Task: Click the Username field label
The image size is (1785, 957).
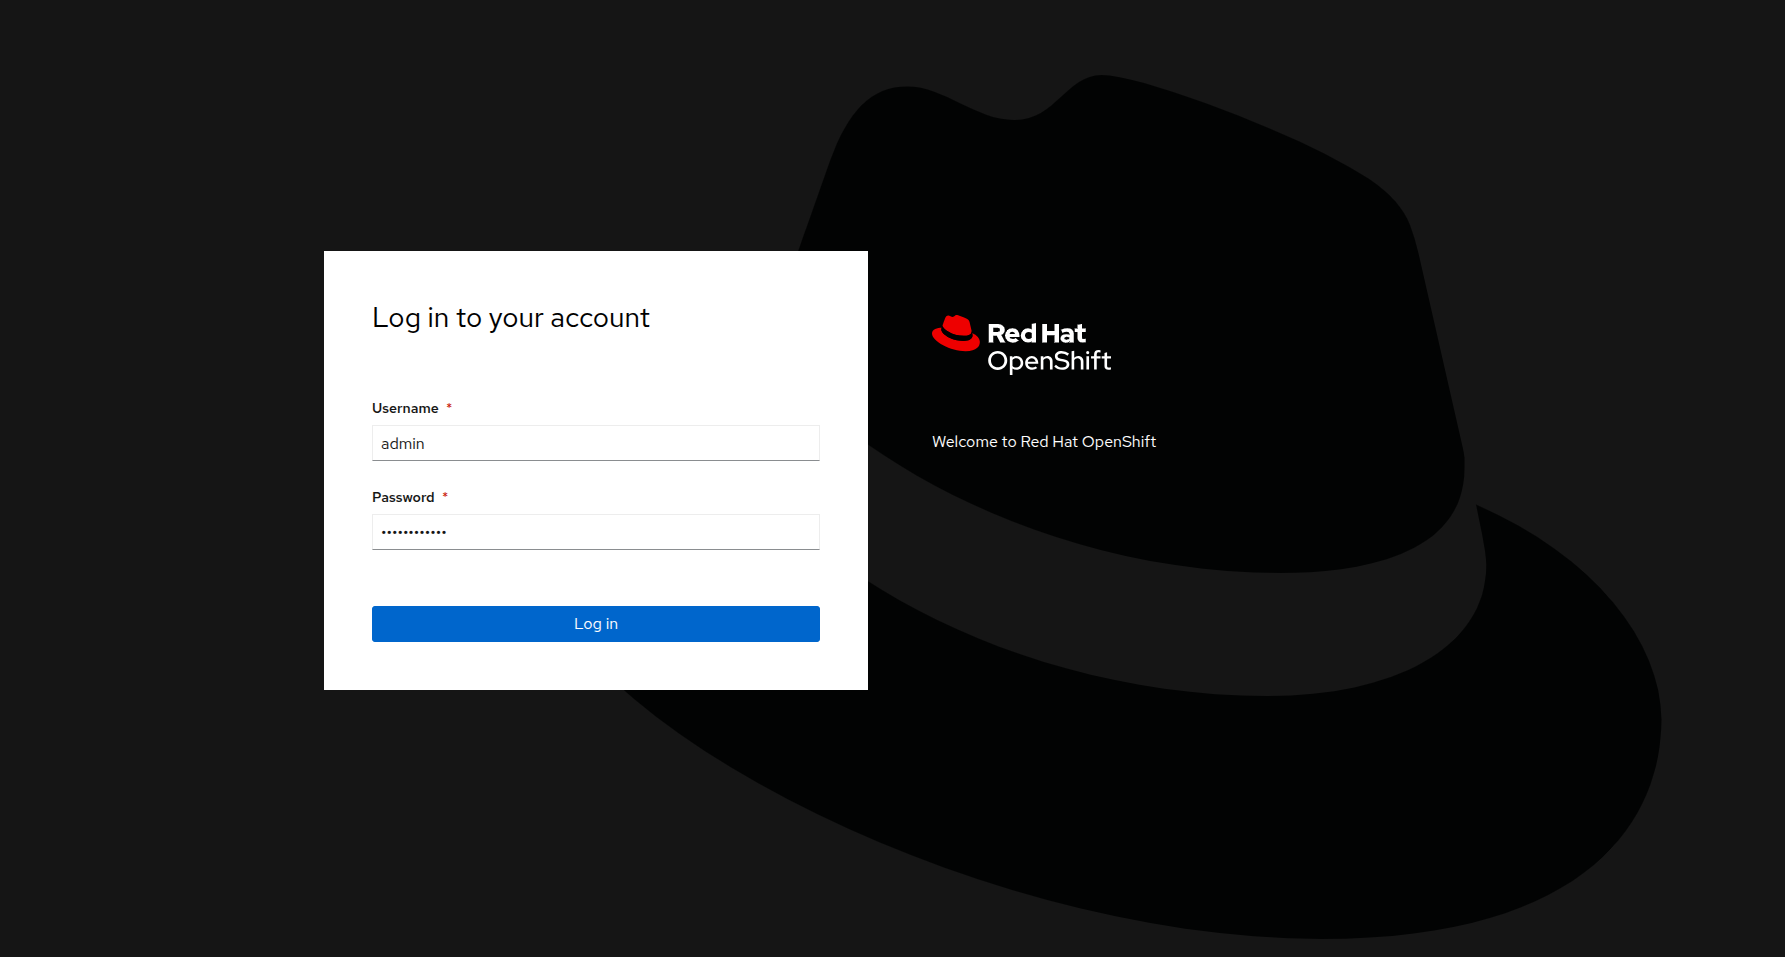Action: (405, 408)
